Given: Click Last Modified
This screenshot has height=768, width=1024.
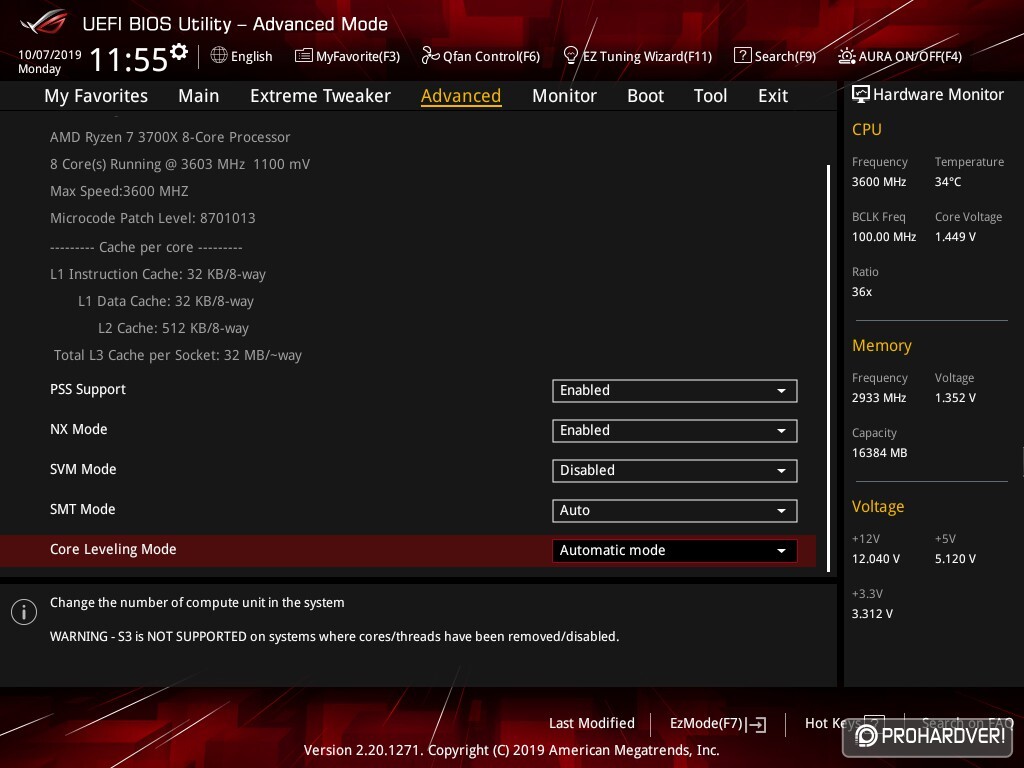Looking at the screenshot, I should [x=592, y=723].
